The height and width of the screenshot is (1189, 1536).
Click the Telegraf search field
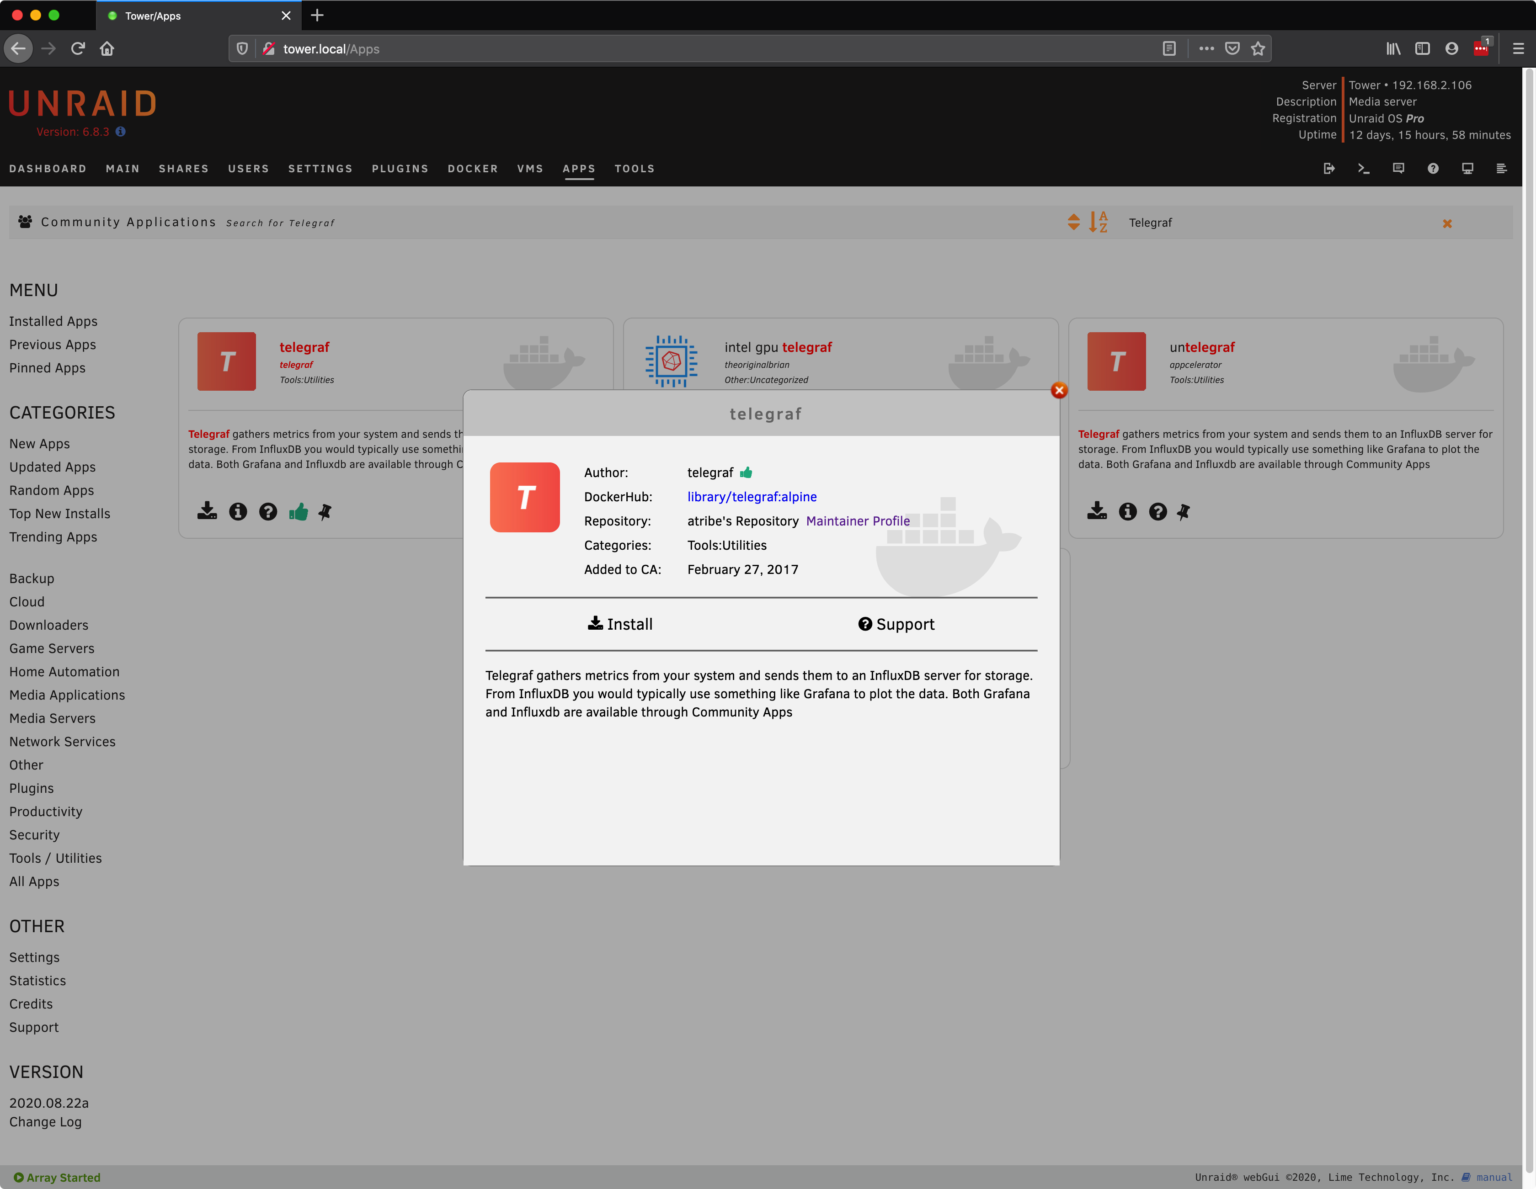(1280, 223)
